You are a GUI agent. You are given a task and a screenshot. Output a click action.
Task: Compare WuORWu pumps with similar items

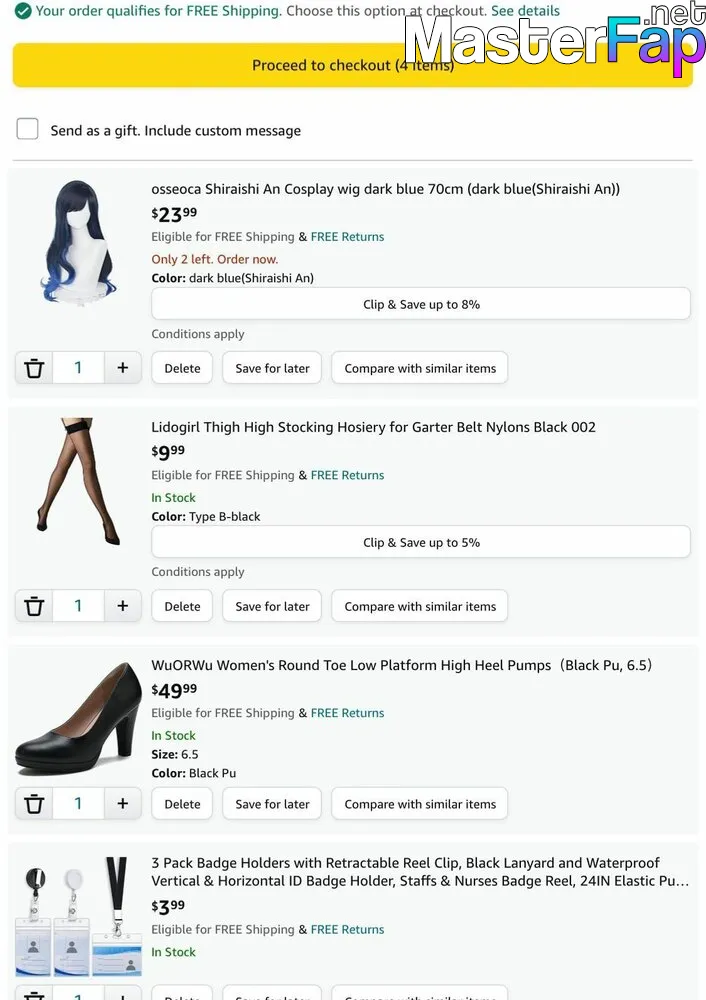click(x=420, y=804)
